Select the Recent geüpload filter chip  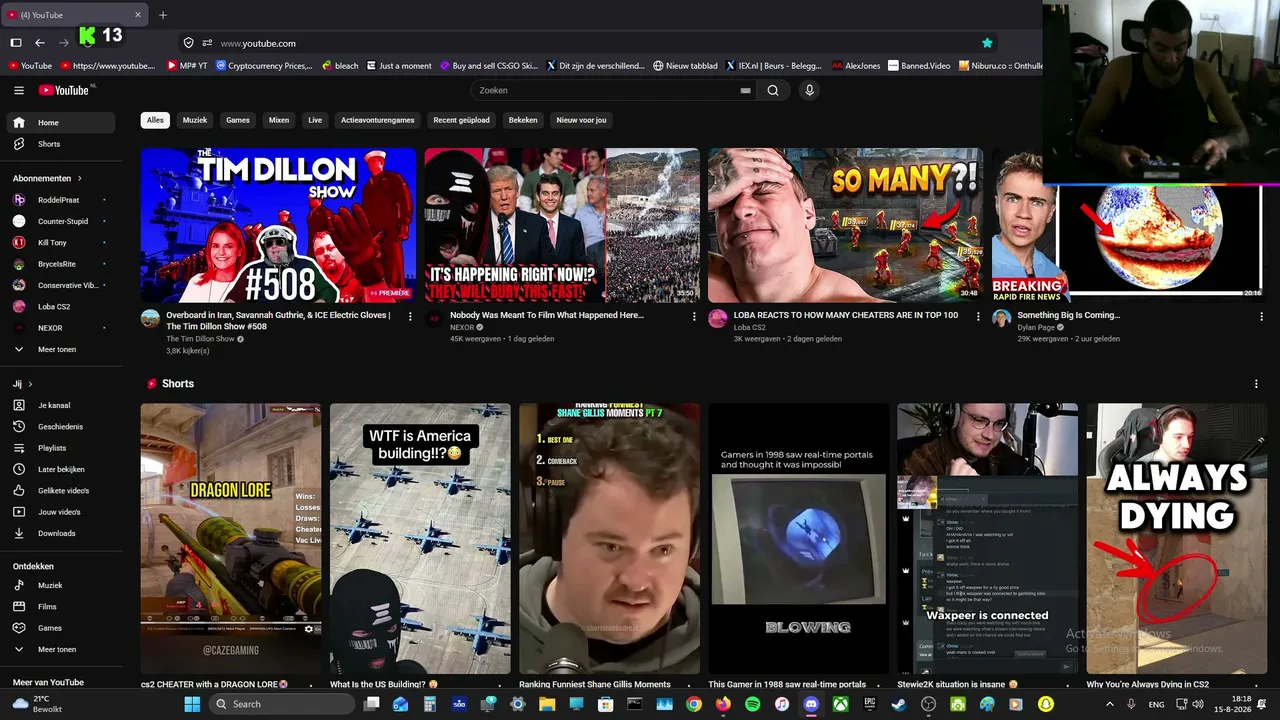pos(461,120)
